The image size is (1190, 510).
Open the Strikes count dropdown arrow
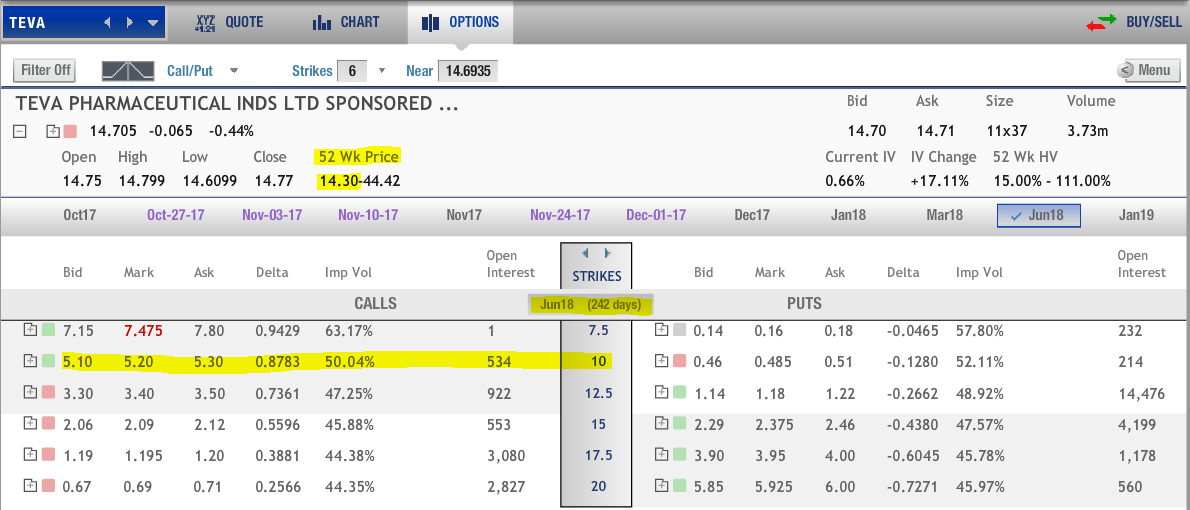(x=382, y=71)
